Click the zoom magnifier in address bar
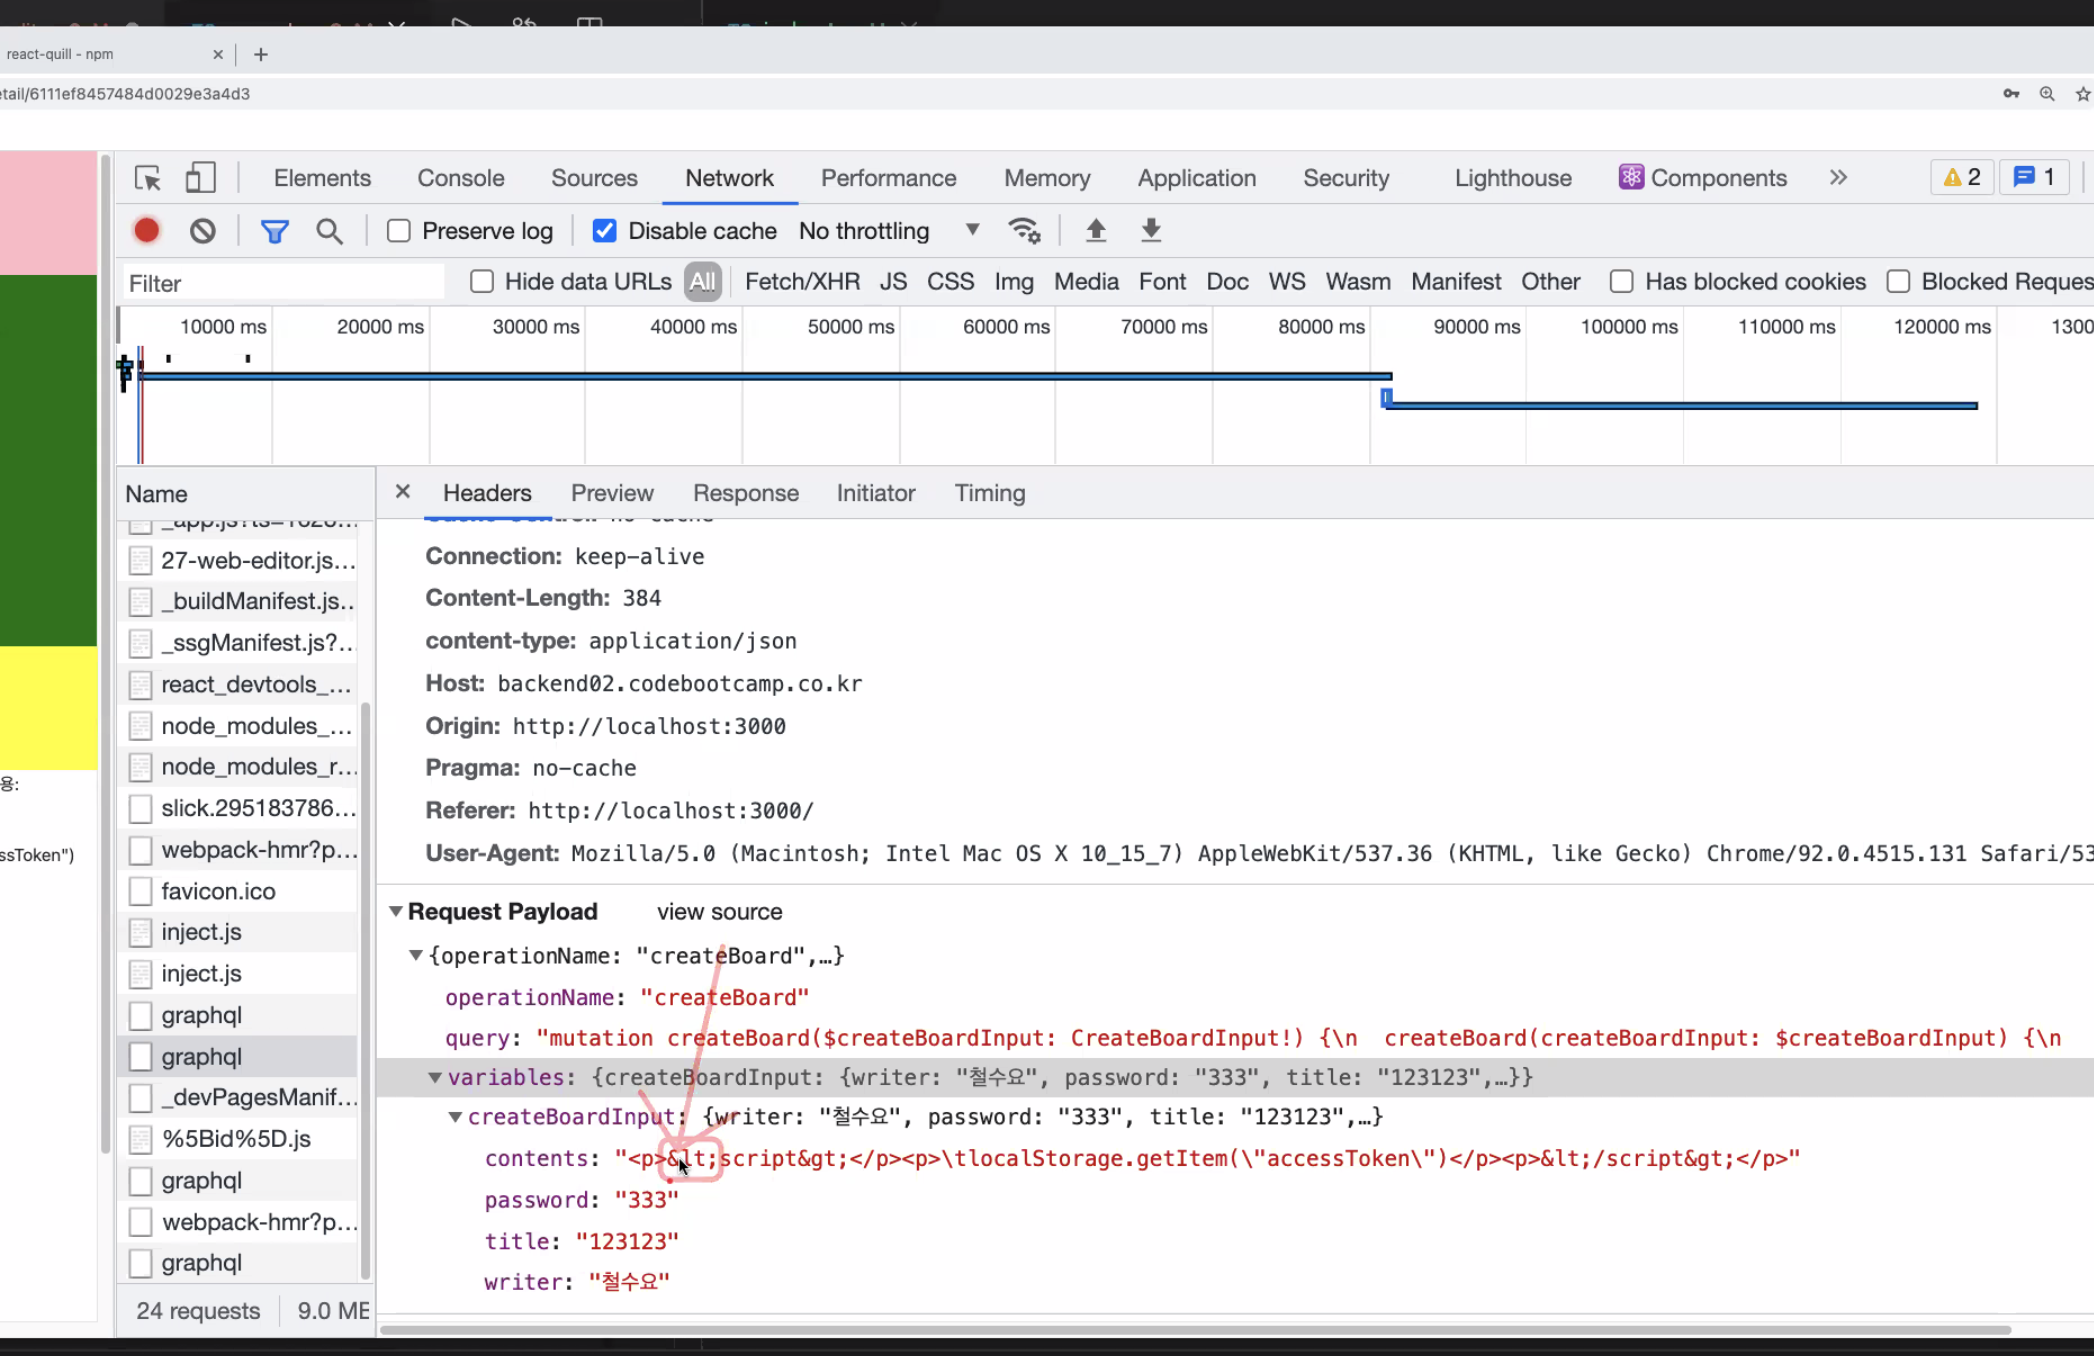This screenshot has width=2094, height=1356. coord(2047,94)
